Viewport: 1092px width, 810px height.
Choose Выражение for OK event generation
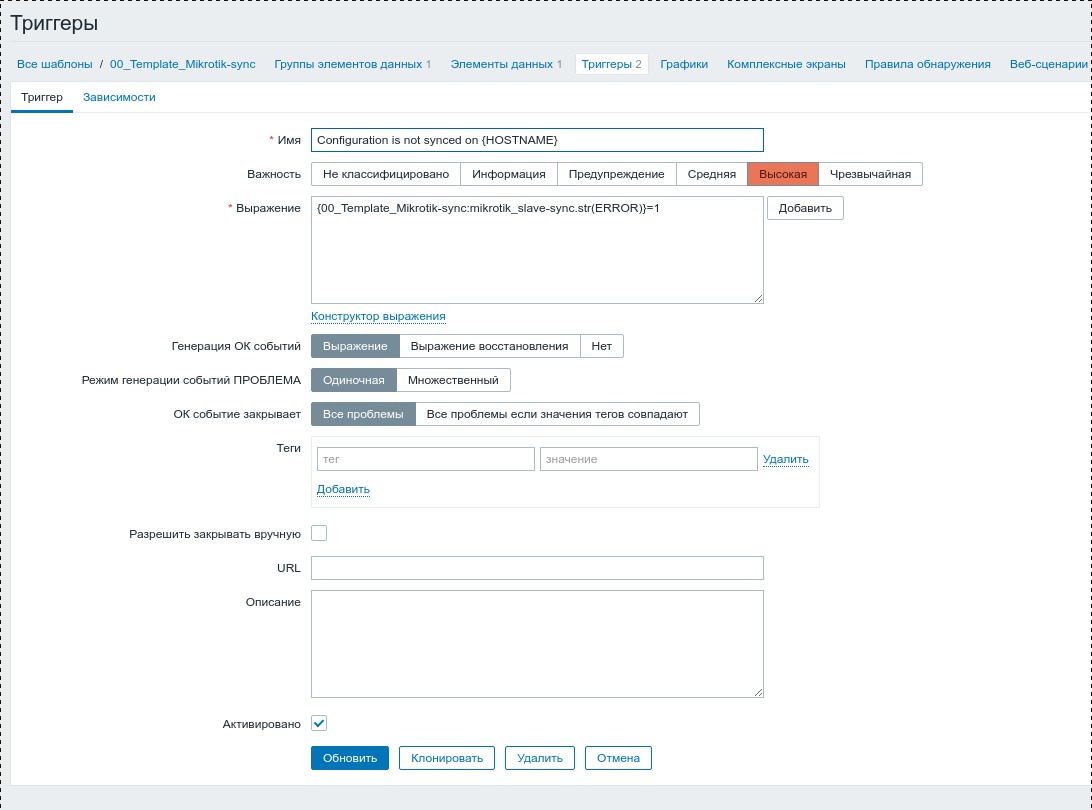(355, 346)
